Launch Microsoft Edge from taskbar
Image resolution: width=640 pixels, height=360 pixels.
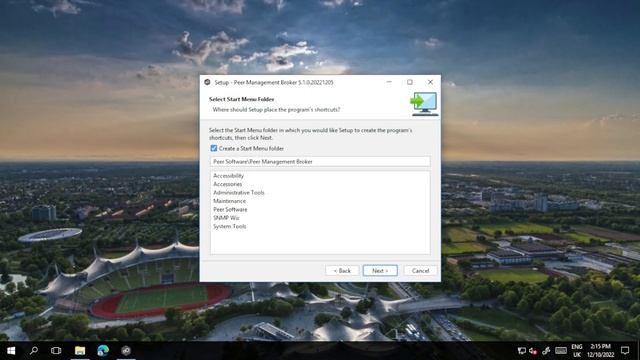[103, 351]
